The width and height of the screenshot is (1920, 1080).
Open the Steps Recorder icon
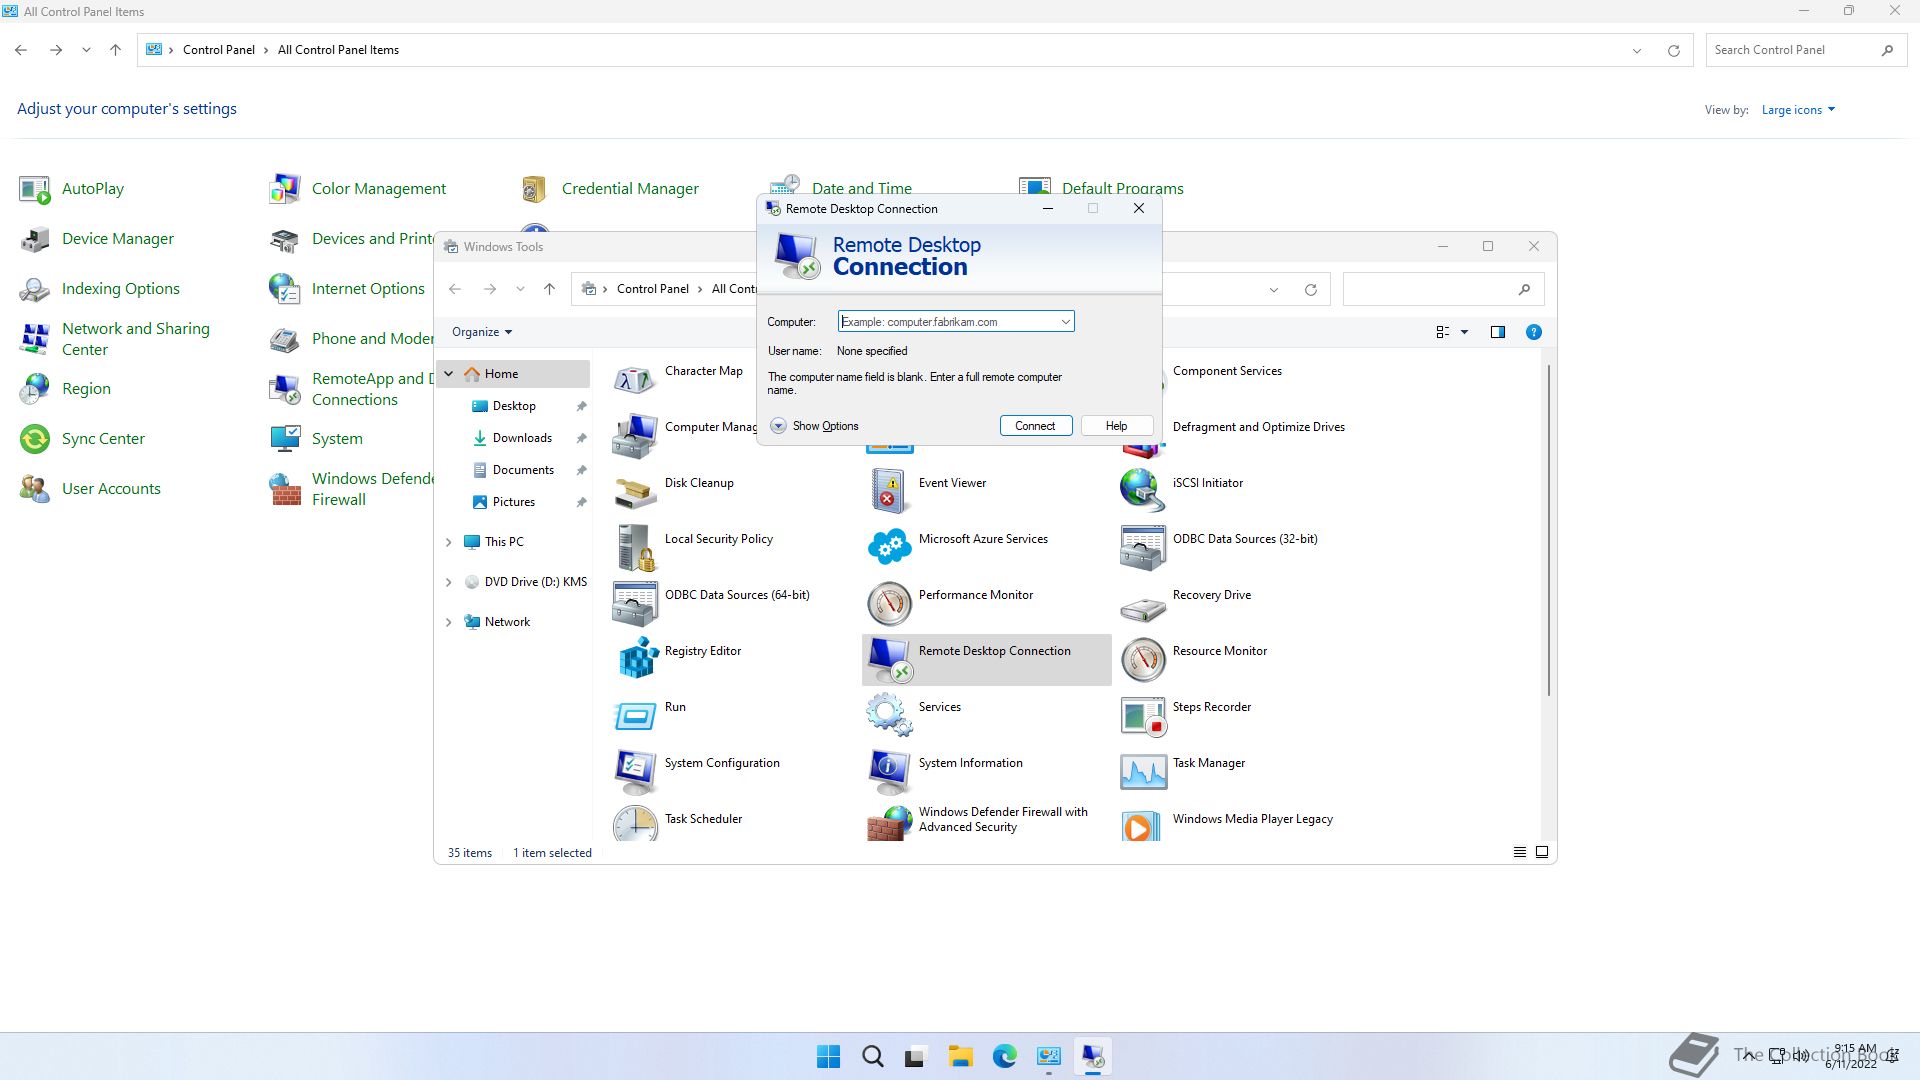click(x=1143, y=715)
